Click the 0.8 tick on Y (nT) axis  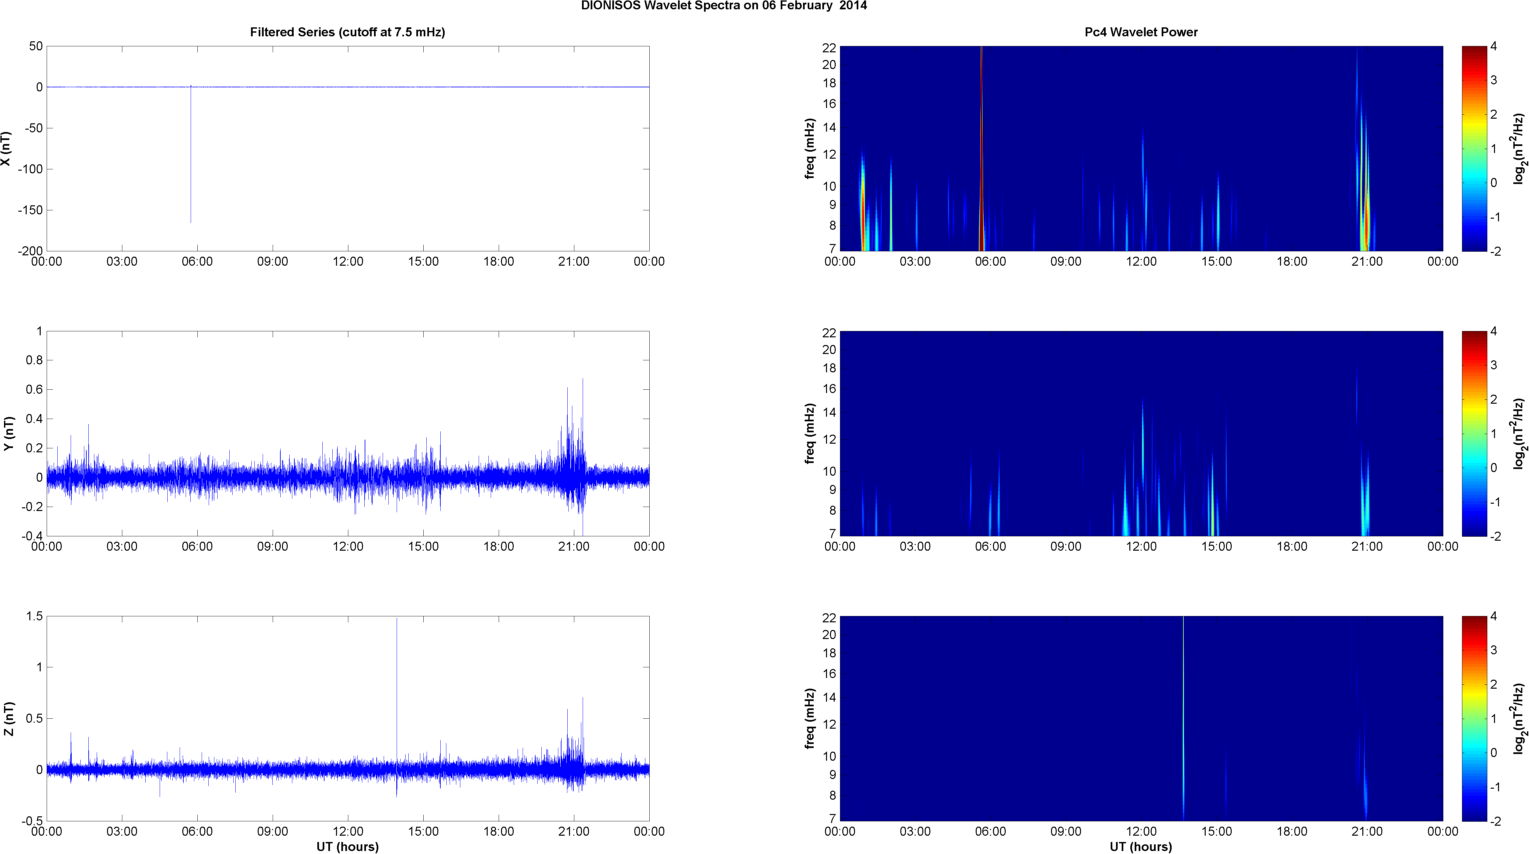[34, 360]
